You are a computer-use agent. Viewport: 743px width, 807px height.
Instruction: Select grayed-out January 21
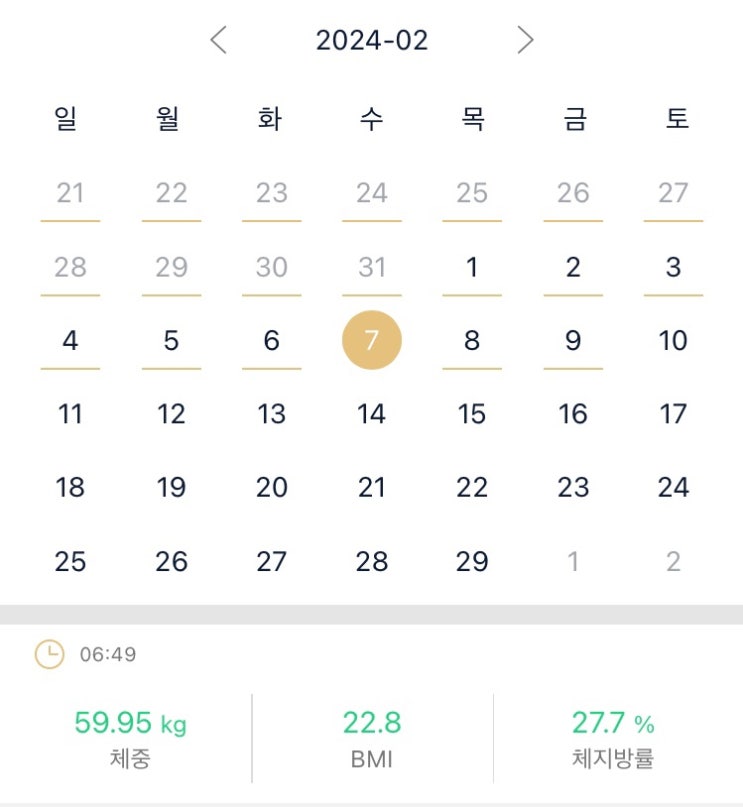click(x=70, y=193)
